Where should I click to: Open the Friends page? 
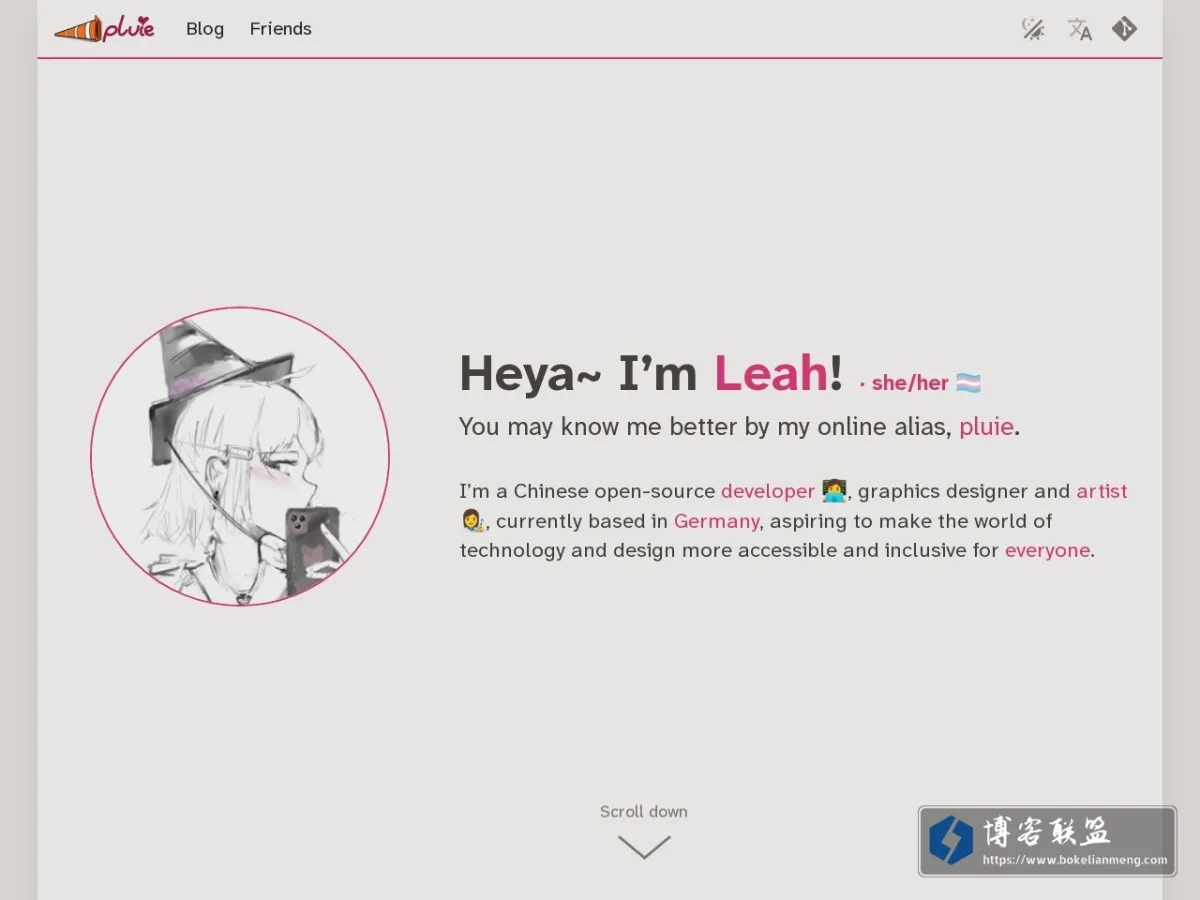tap(281, 29)
